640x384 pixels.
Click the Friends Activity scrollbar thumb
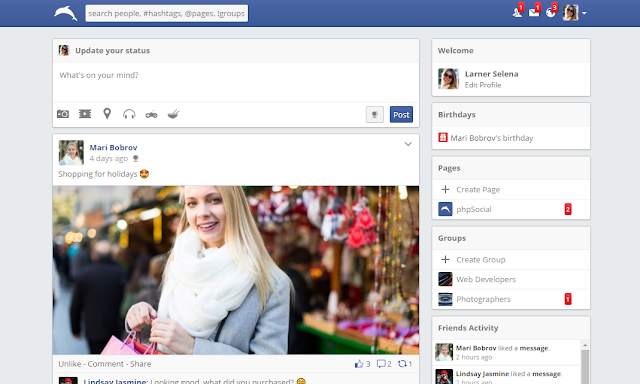585,366
